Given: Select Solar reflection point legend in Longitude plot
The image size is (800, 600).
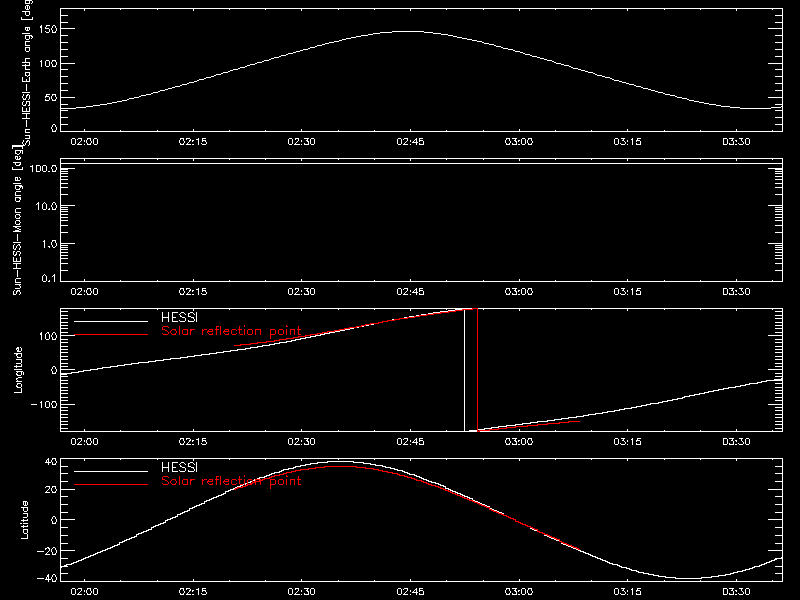Looking at the screenshot, I should tap(231, 331).
